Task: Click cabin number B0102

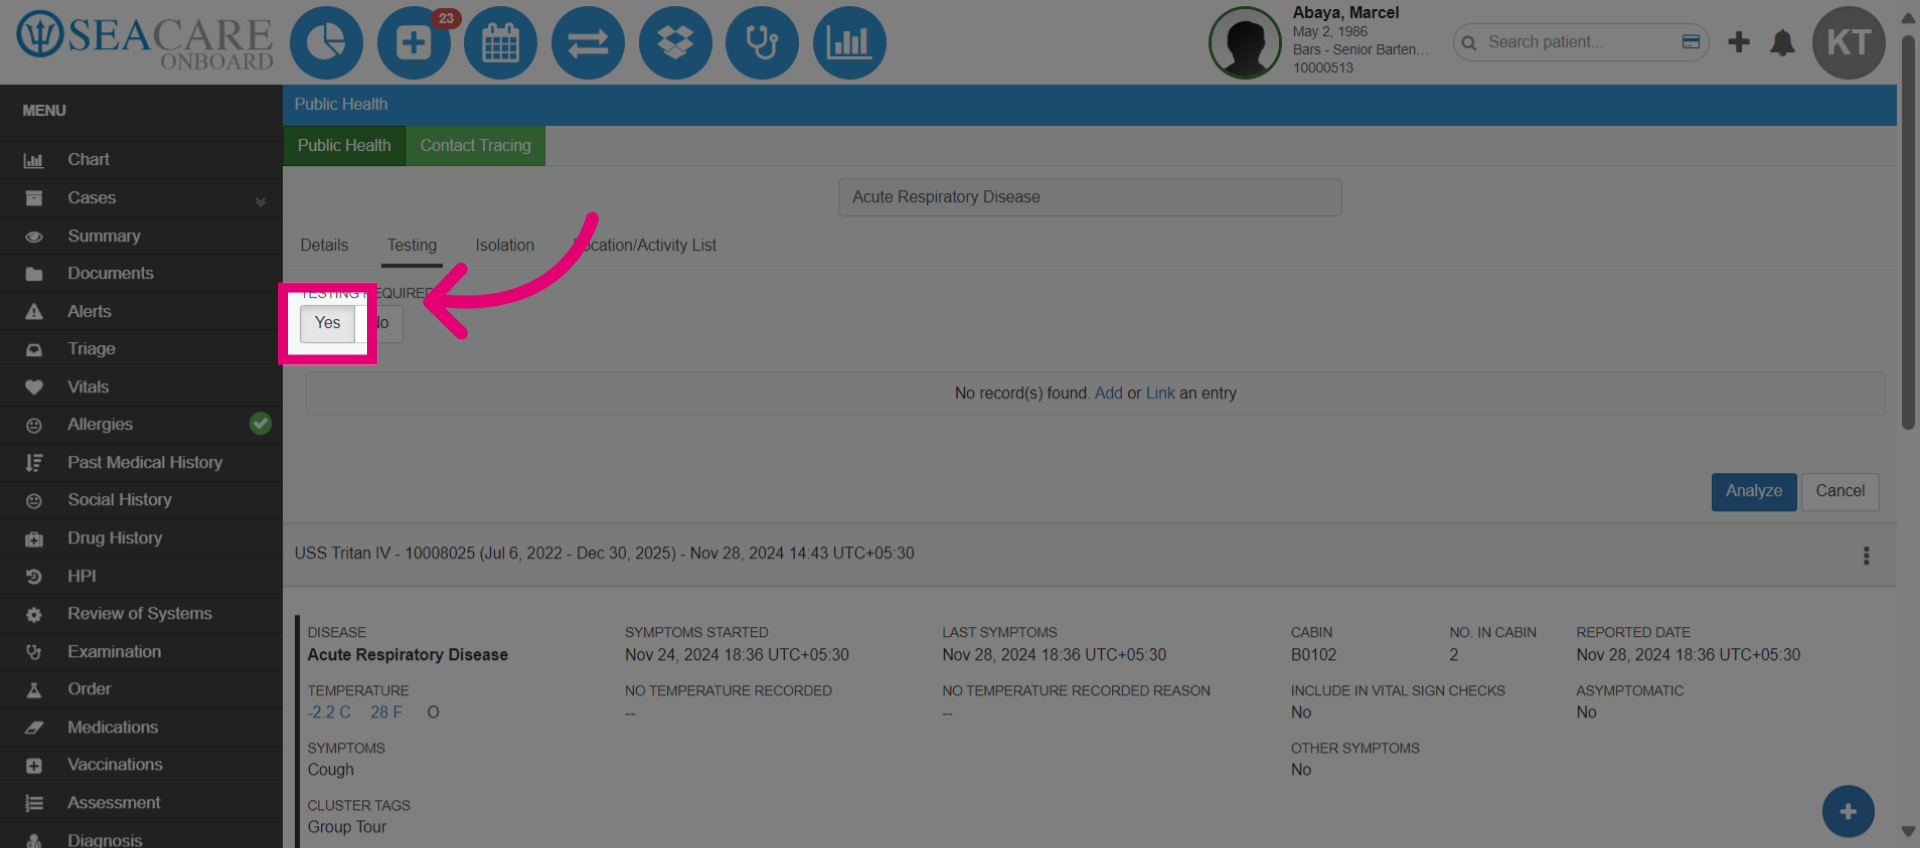Action: coord(1313,655)
